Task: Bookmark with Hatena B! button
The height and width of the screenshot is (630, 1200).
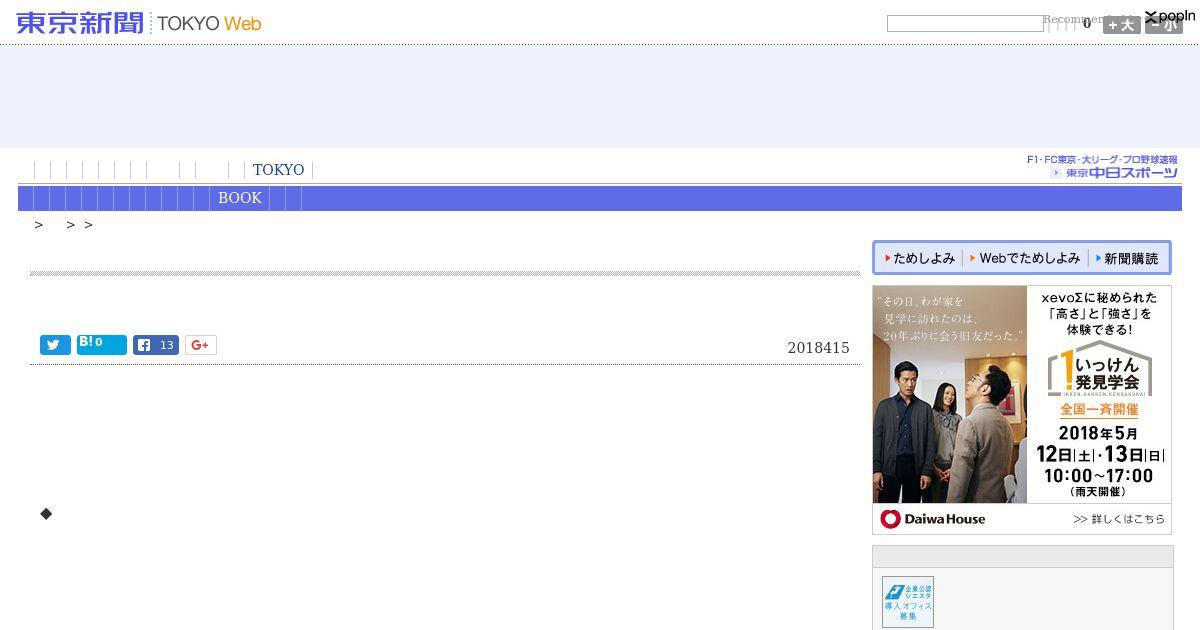Action: click(x=102, y=345)
